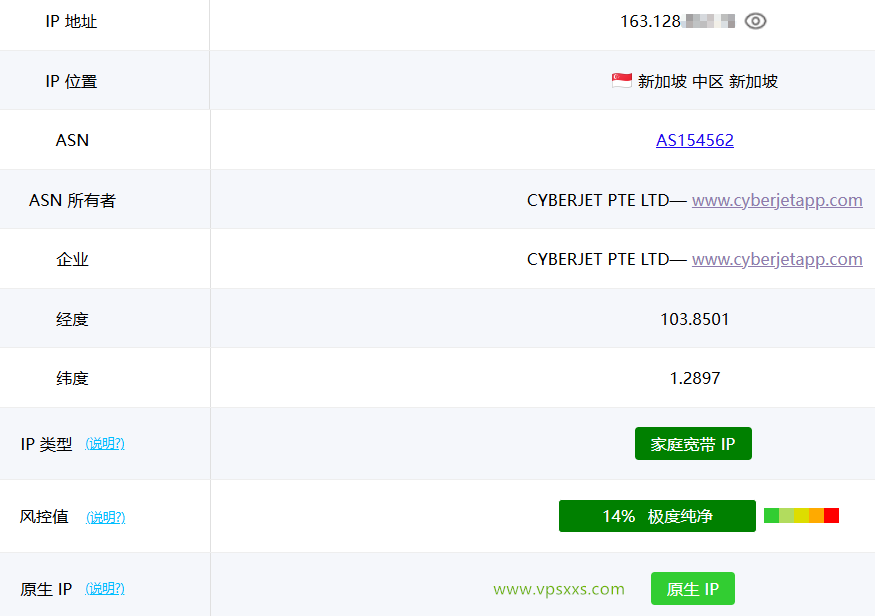Image resolution: width=875 pixels, height=616 pixels.
Task: Click the eye icon to reveal full IP address
Action: (x=755, y=20)
